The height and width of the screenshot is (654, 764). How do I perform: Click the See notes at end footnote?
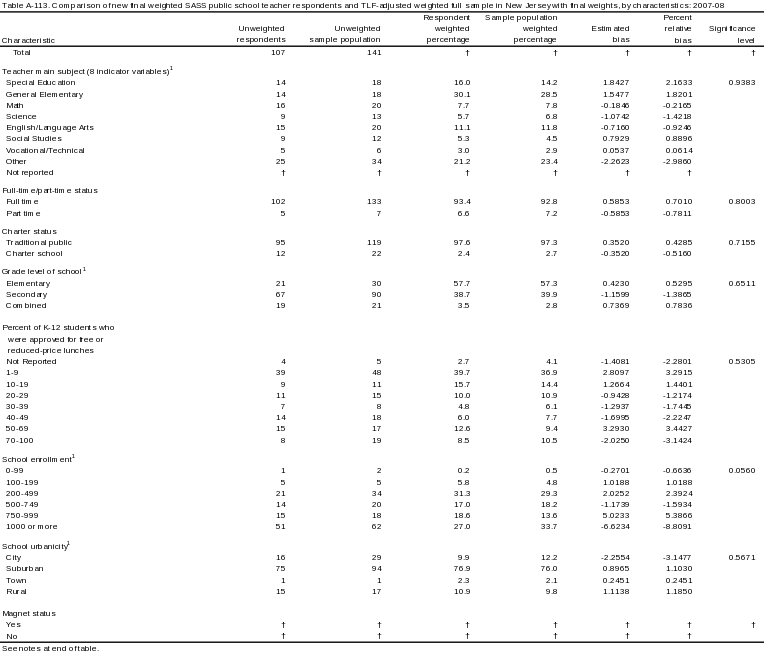48,648
